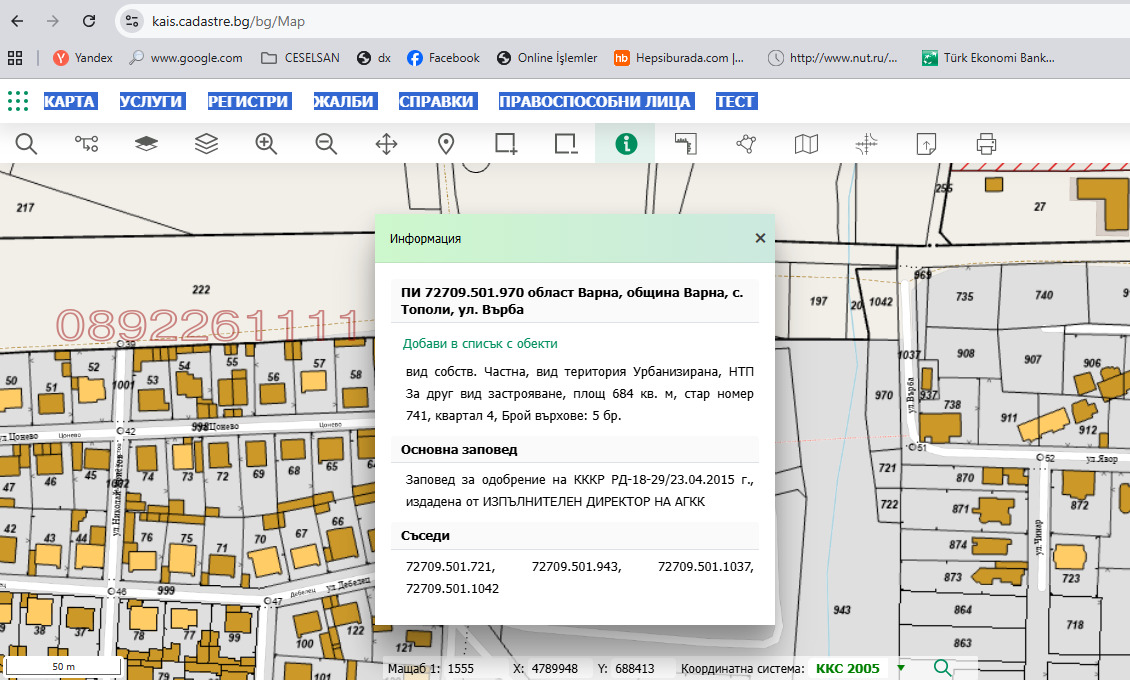Click the location pin marker tool

(x=446, y=144)
